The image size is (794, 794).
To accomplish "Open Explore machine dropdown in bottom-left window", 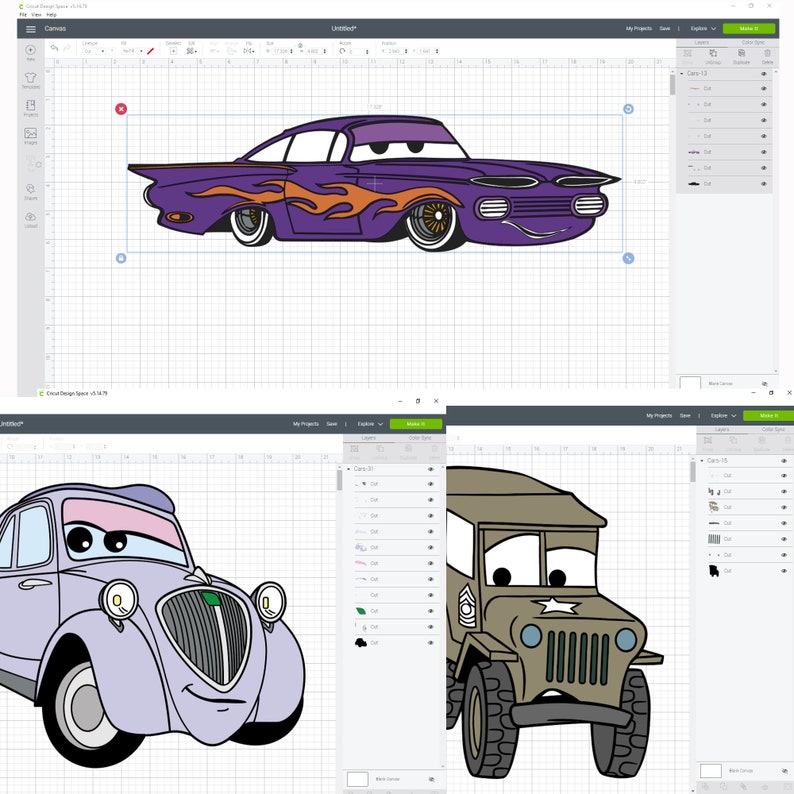I will 370,424.
